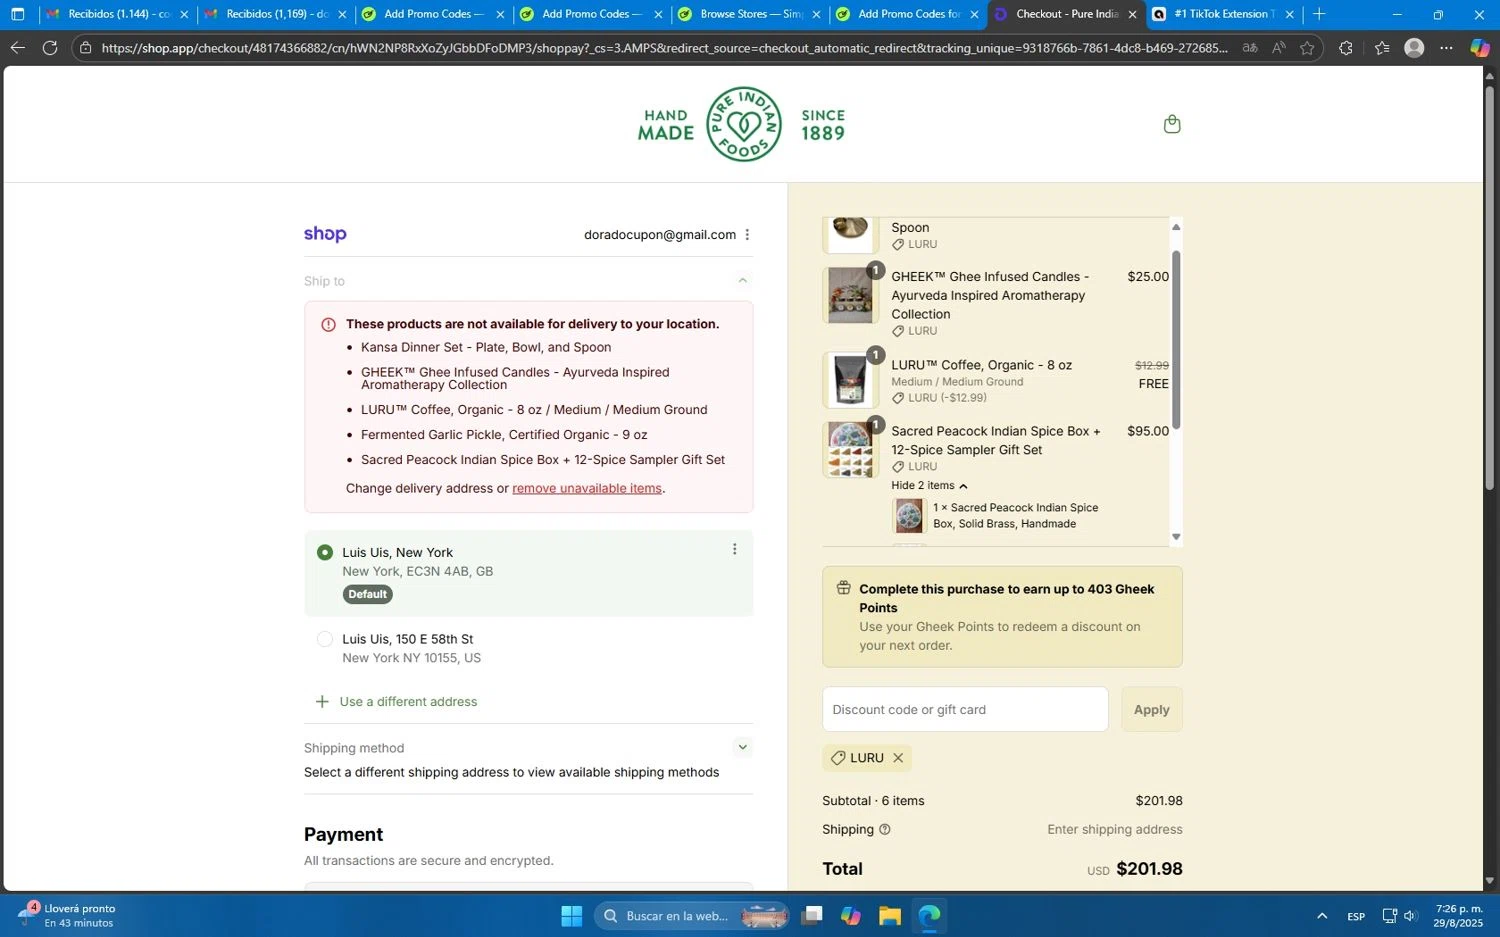
Task: Click the Shop logo
Action: (x=325, y=234)
